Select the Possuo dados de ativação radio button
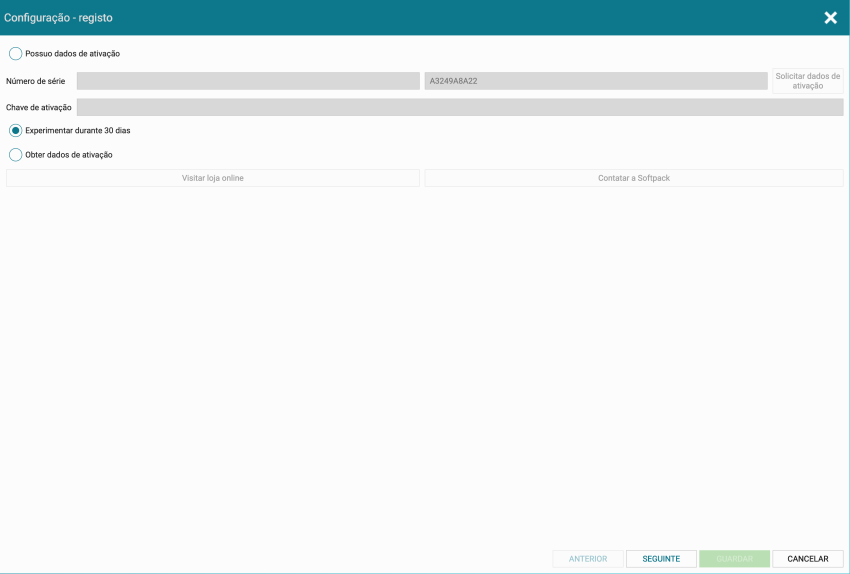Screen dimensions: 850x574 pyautogui.click(x=15, y=54)
